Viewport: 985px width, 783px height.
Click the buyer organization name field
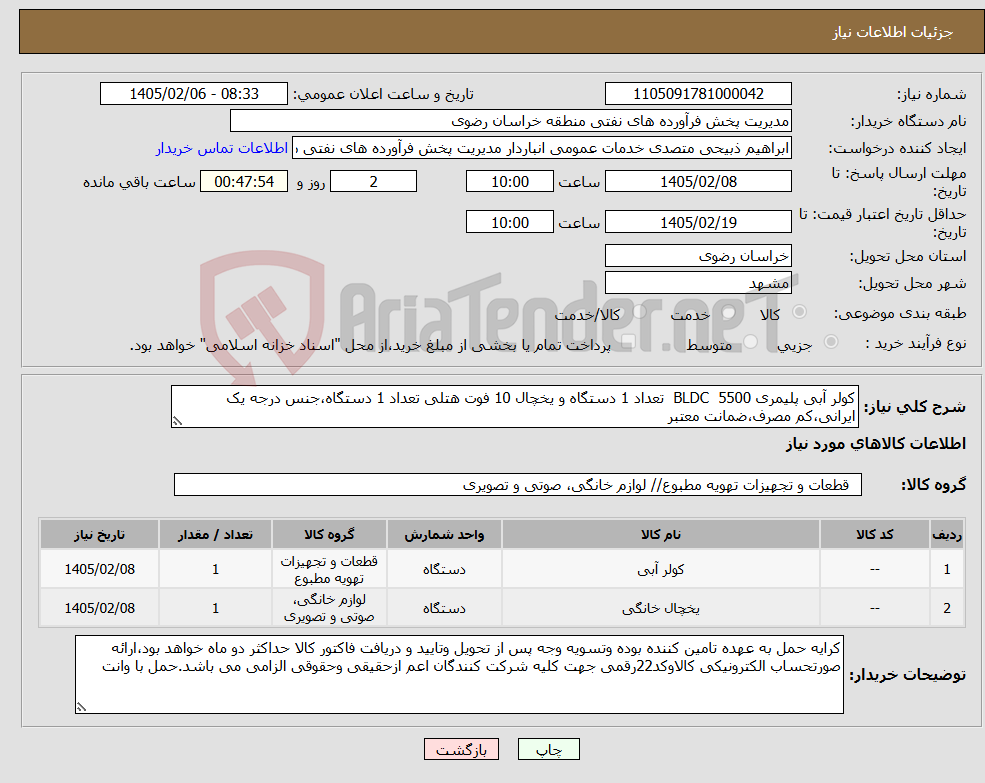click(511, 121)
